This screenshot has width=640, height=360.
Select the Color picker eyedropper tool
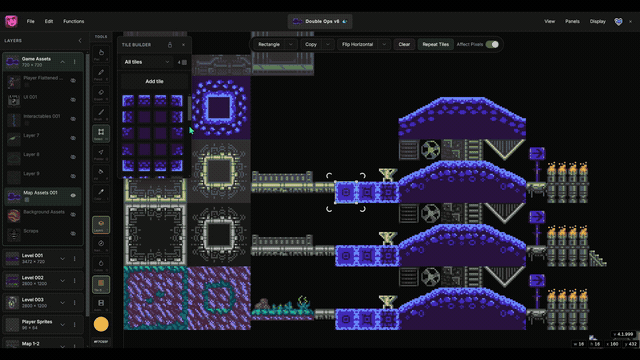click(101, 193)
